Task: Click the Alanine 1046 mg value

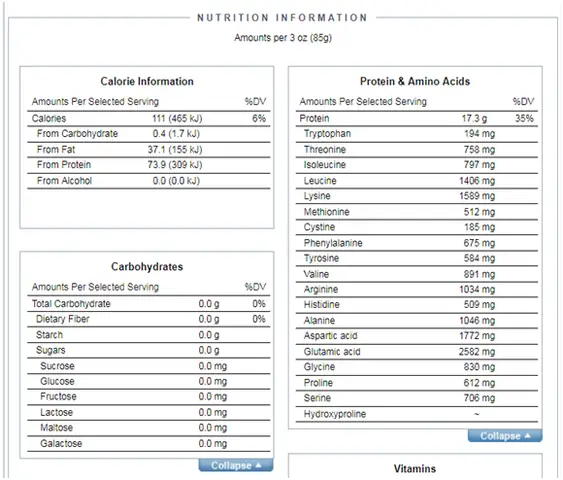Action: (477, 321)
